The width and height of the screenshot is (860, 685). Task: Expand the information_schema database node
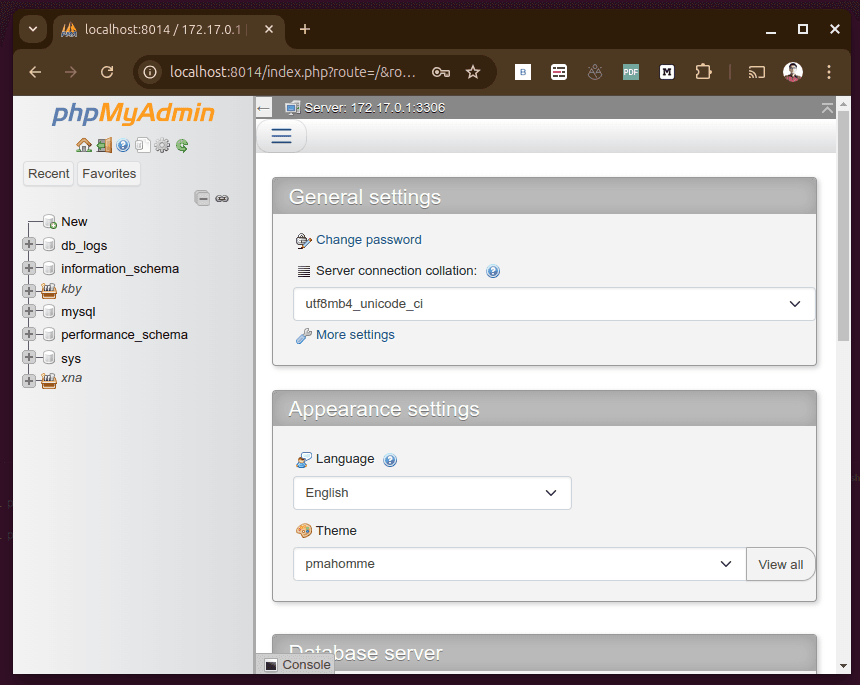(x=29, y=268)
